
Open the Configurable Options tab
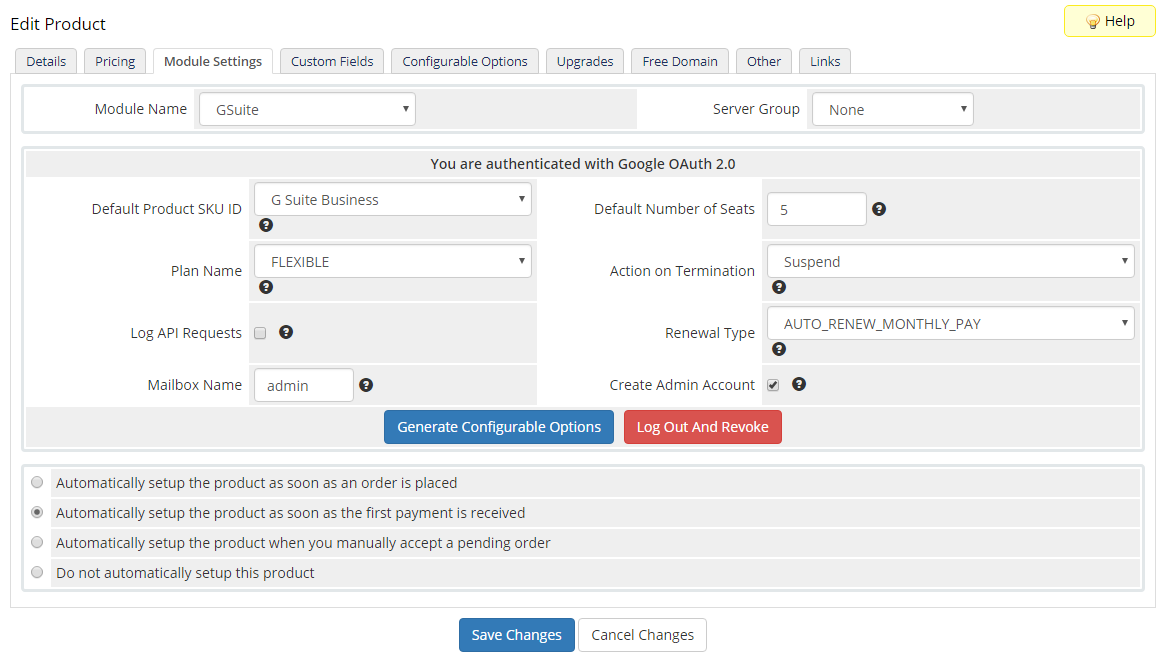tap(465, 61)
